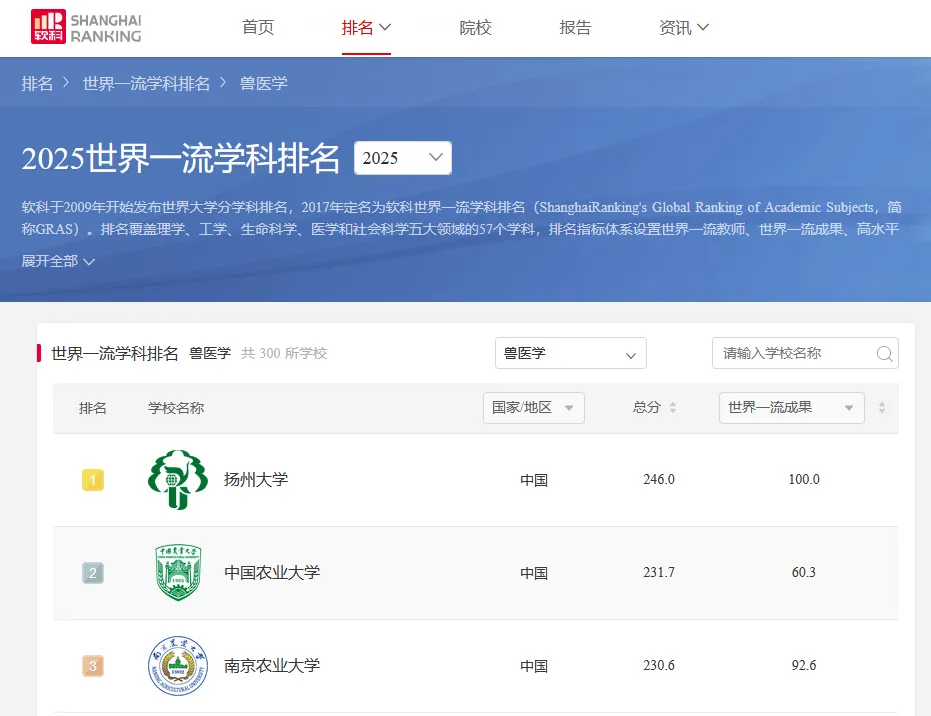The image size is (931, 716).
Task: Go to the 院校 page
Action: [x=475, y=27]
